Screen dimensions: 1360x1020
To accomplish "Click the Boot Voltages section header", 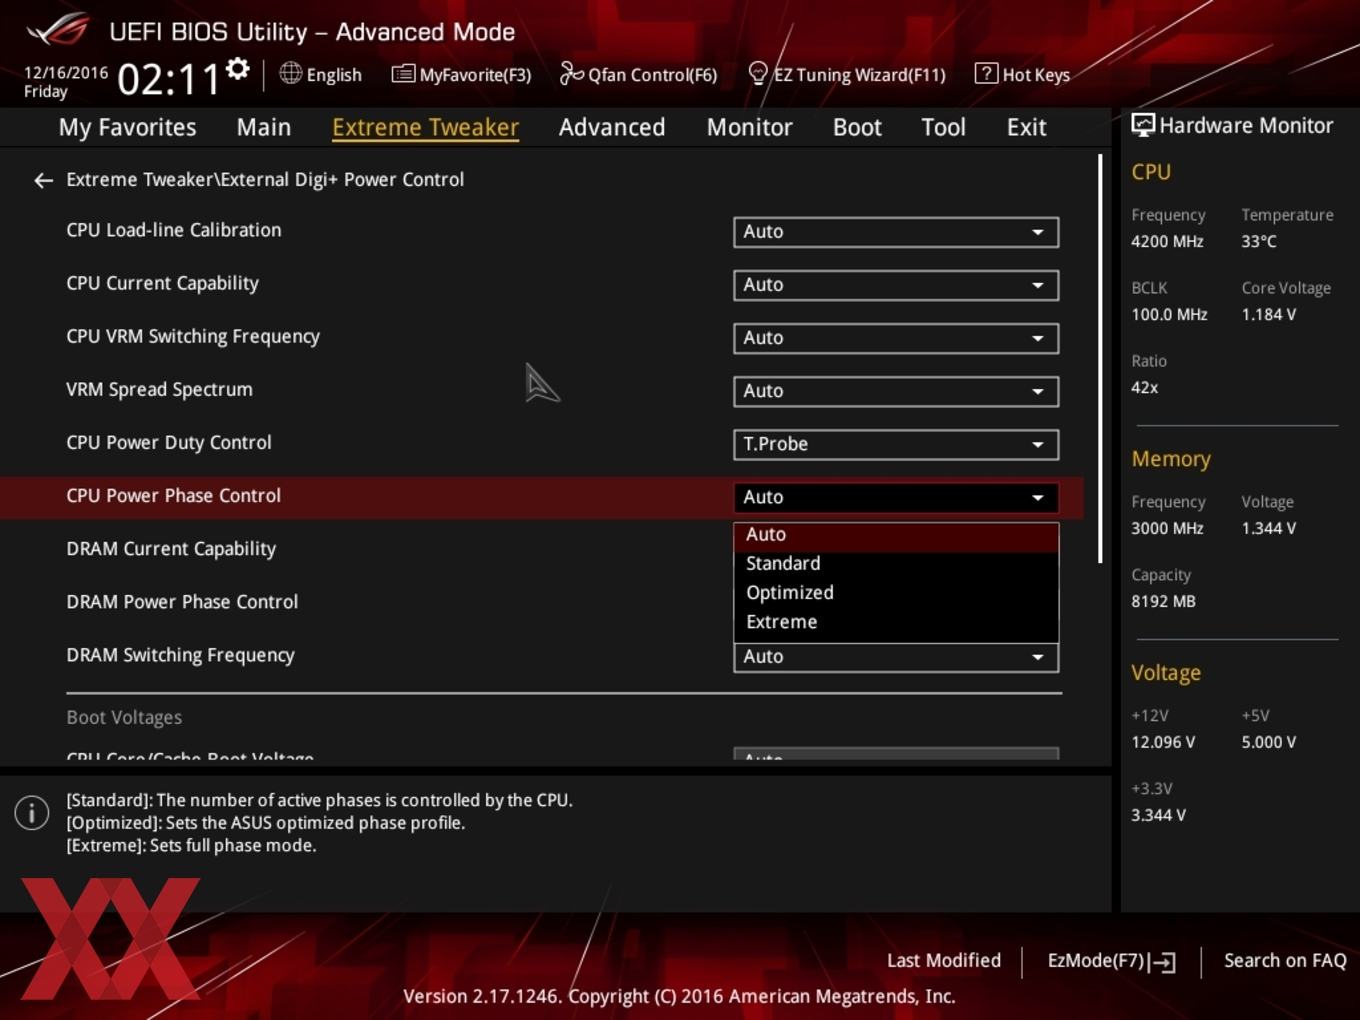I will 124,717.
